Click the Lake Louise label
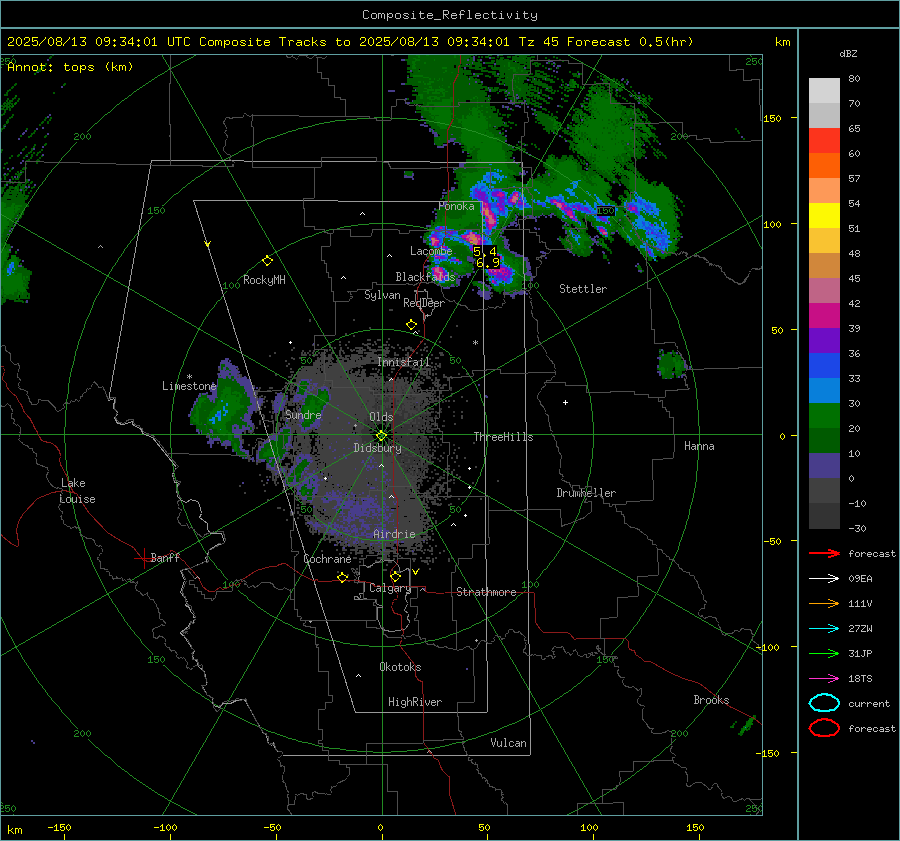Viewport: 900px width, 841px height. pyautogui.click(x=77, y=491)
